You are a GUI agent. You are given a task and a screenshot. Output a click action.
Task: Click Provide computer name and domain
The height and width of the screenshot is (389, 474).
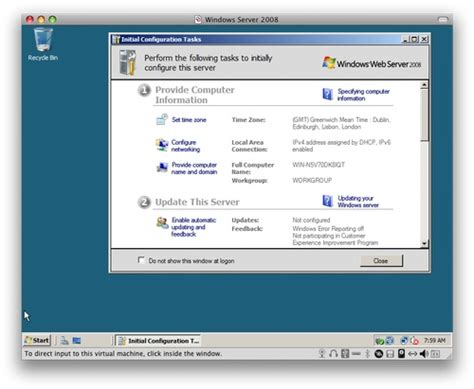click(194, 168)
